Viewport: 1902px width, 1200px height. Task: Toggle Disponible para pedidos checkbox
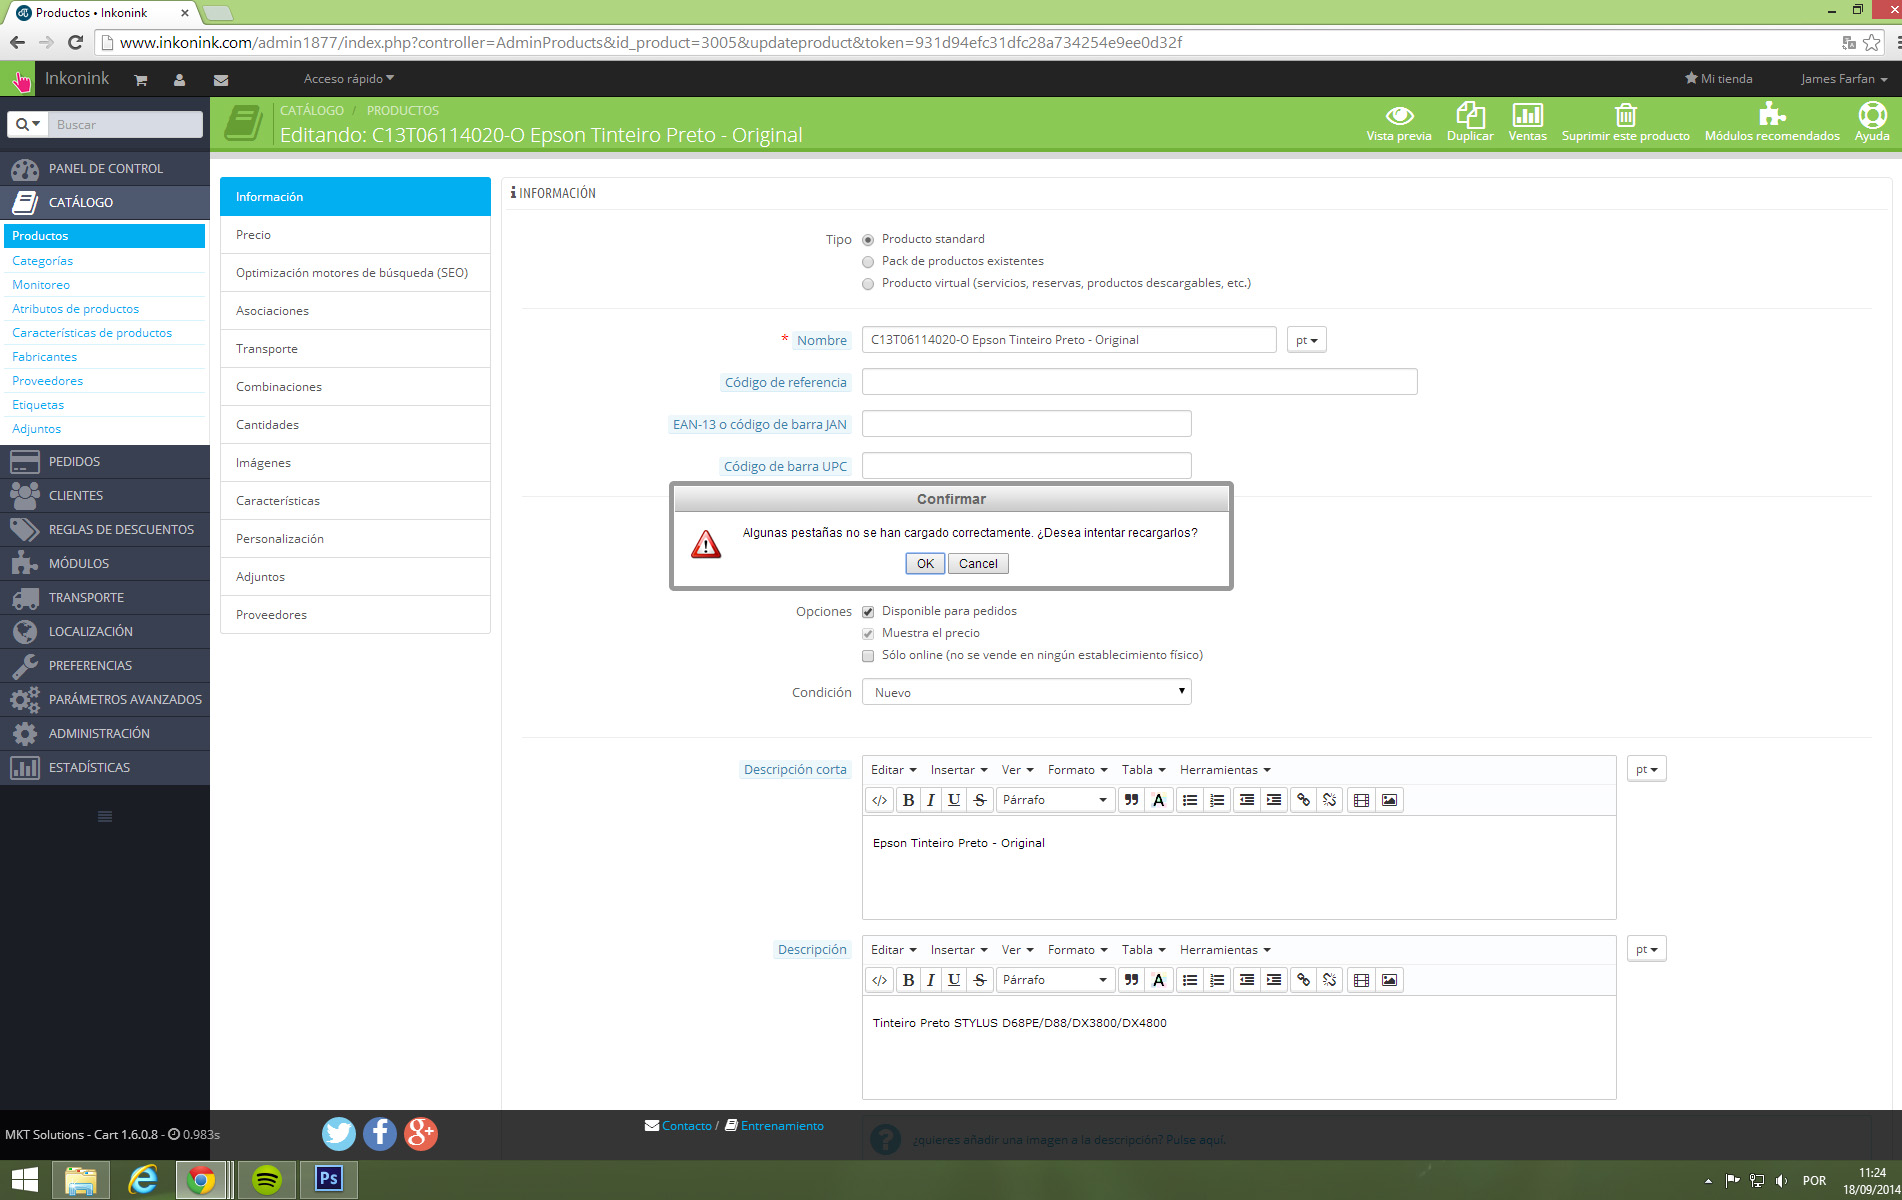pos(868,612)
